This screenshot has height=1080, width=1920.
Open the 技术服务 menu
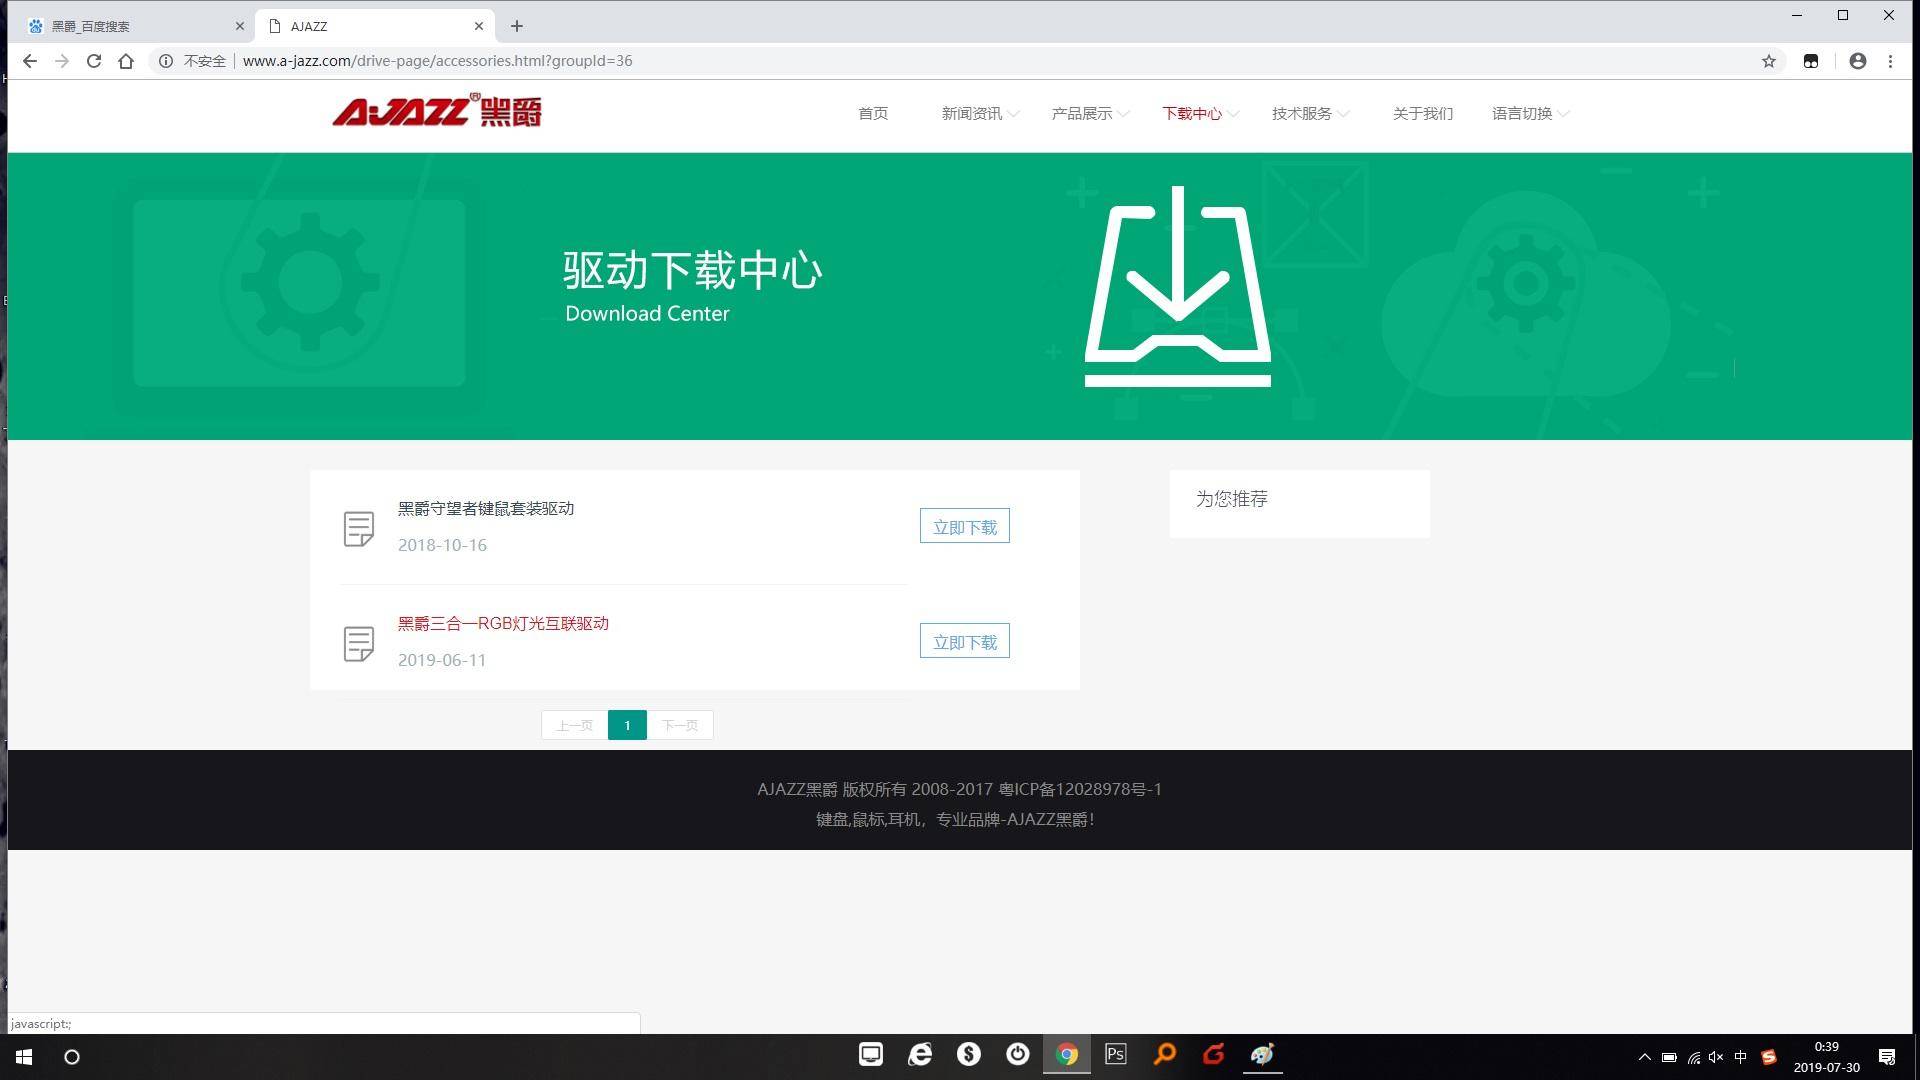1301,114
